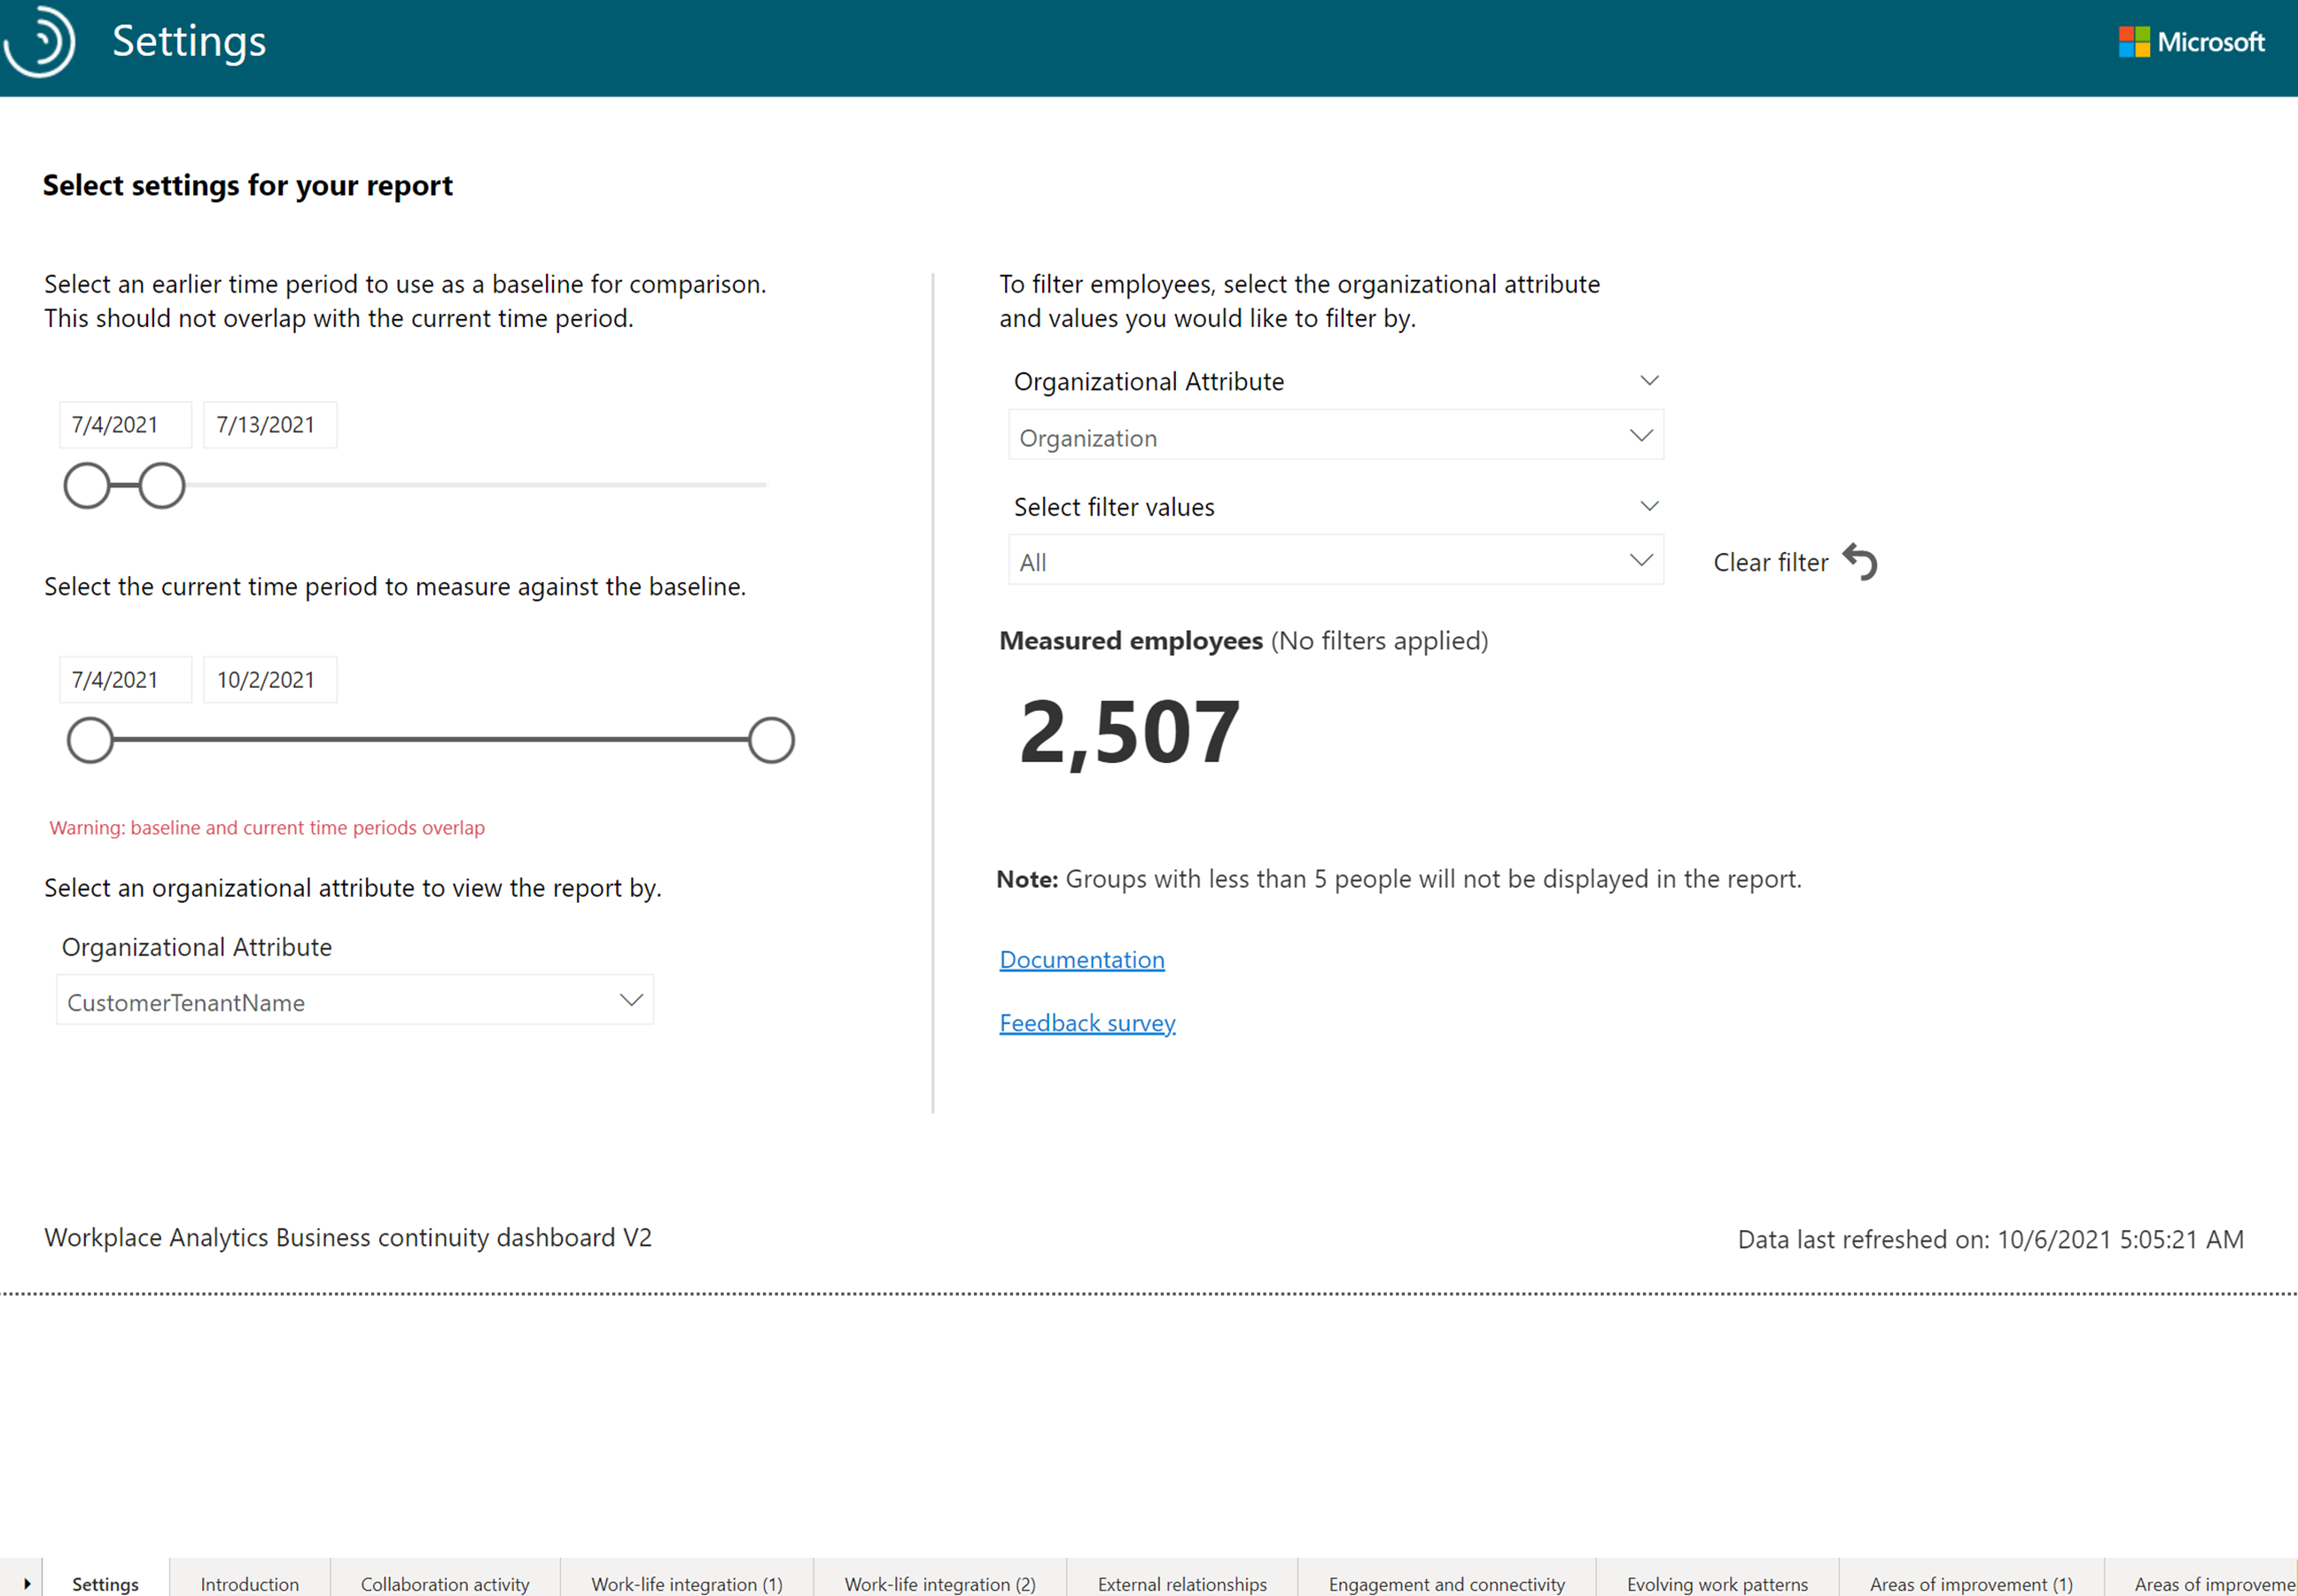Click the baseline slider end handle
This screenshot has width=2298, height=1596.
pyautogui.click(x=162, y=485)
